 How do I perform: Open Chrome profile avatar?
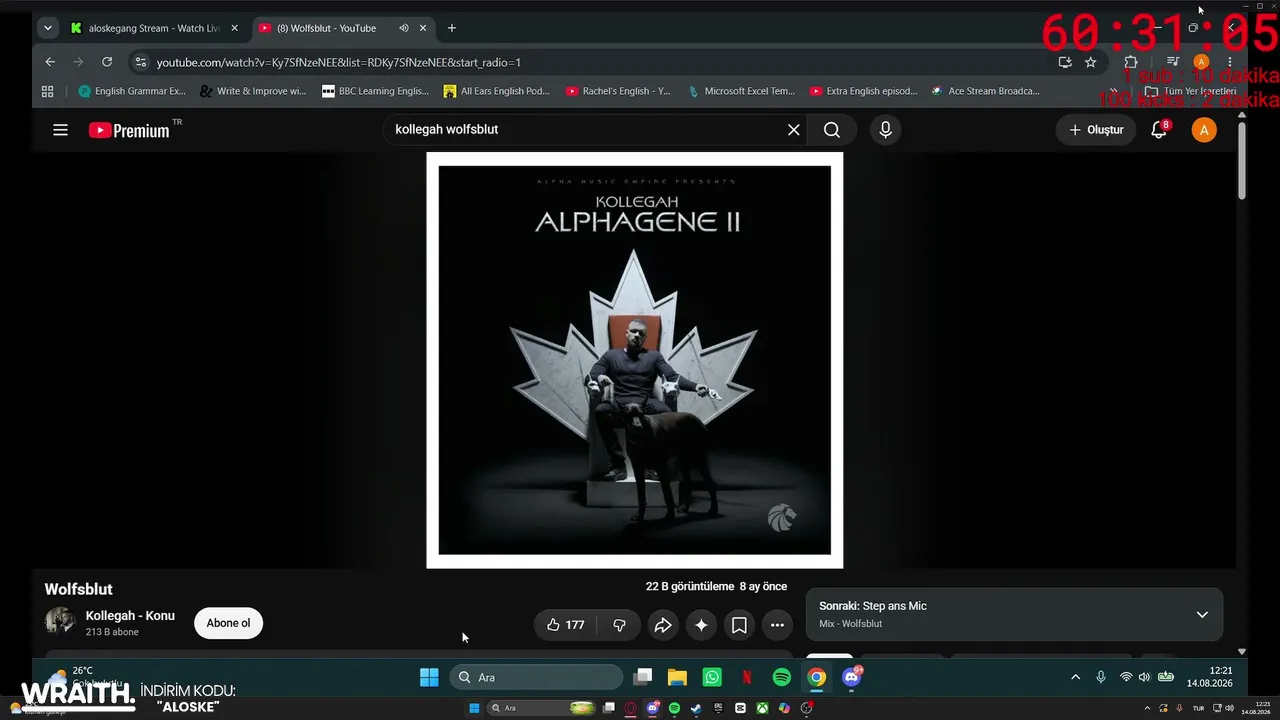(1201, 62)
